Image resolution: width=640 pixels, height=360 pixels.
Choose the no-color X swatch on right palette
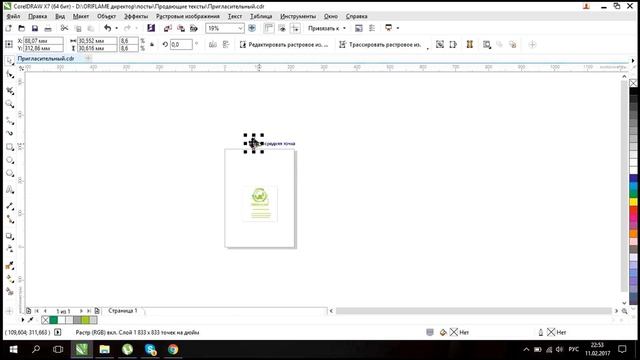click(633, 83)
